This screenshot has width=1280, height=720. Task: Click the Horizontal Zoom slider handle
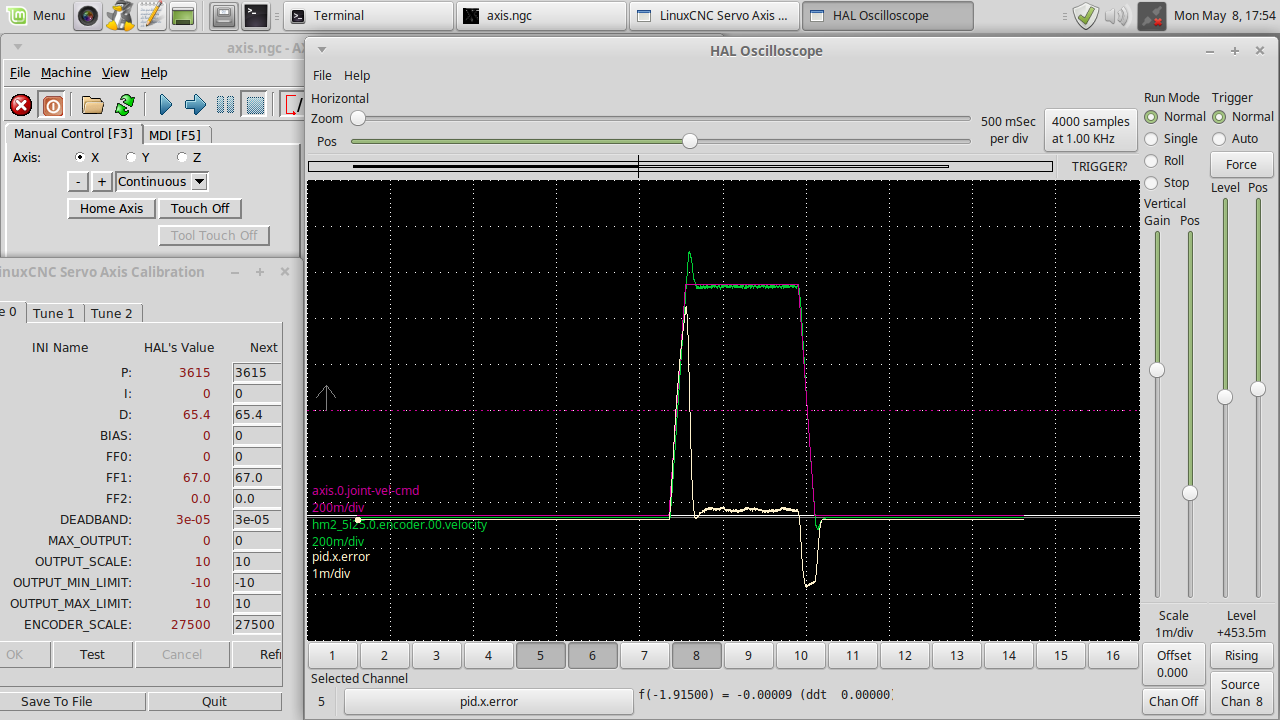click(x=357, y=118)
